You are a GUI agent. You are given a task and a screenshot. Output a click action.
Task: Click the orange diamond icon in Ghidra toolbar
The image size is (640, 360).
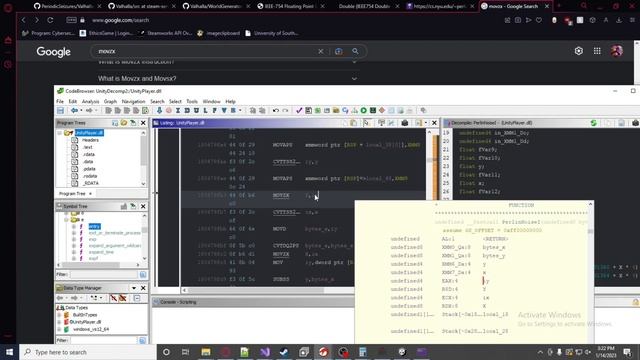point(382,111)
